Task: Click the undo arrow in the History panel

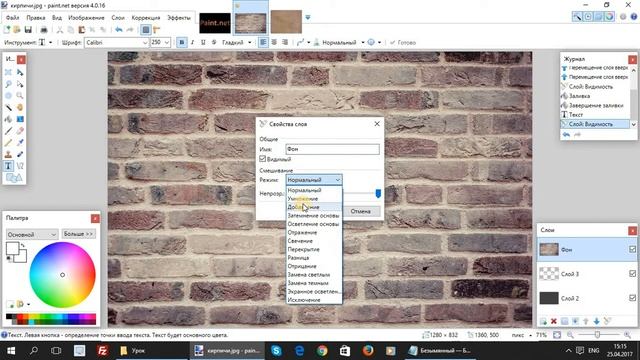Action: (566, 134)
